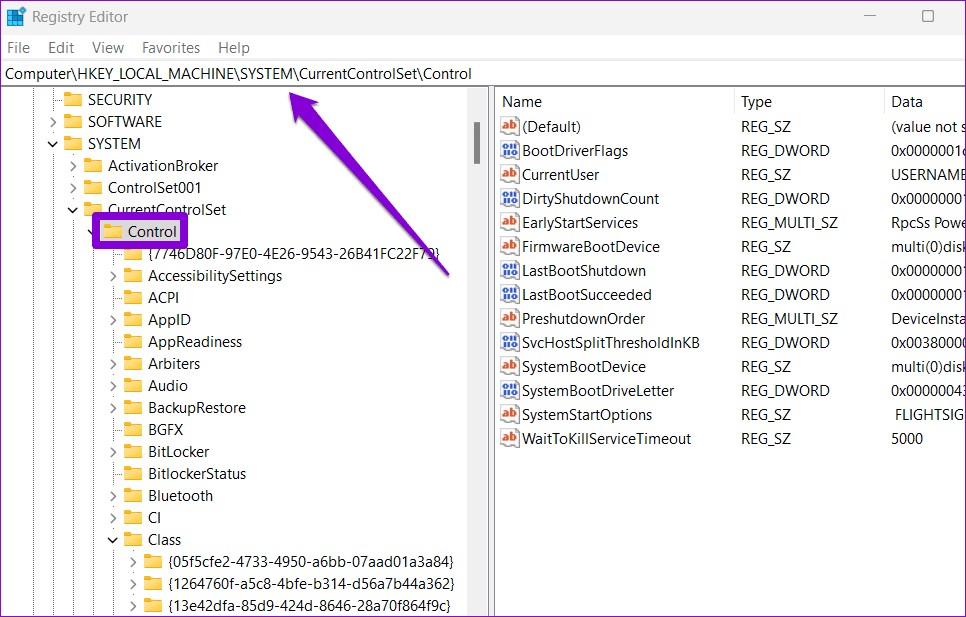Collapse the SYSTEM hive
The width and height of the screenshot is (966, 617).
click(53, 144)
